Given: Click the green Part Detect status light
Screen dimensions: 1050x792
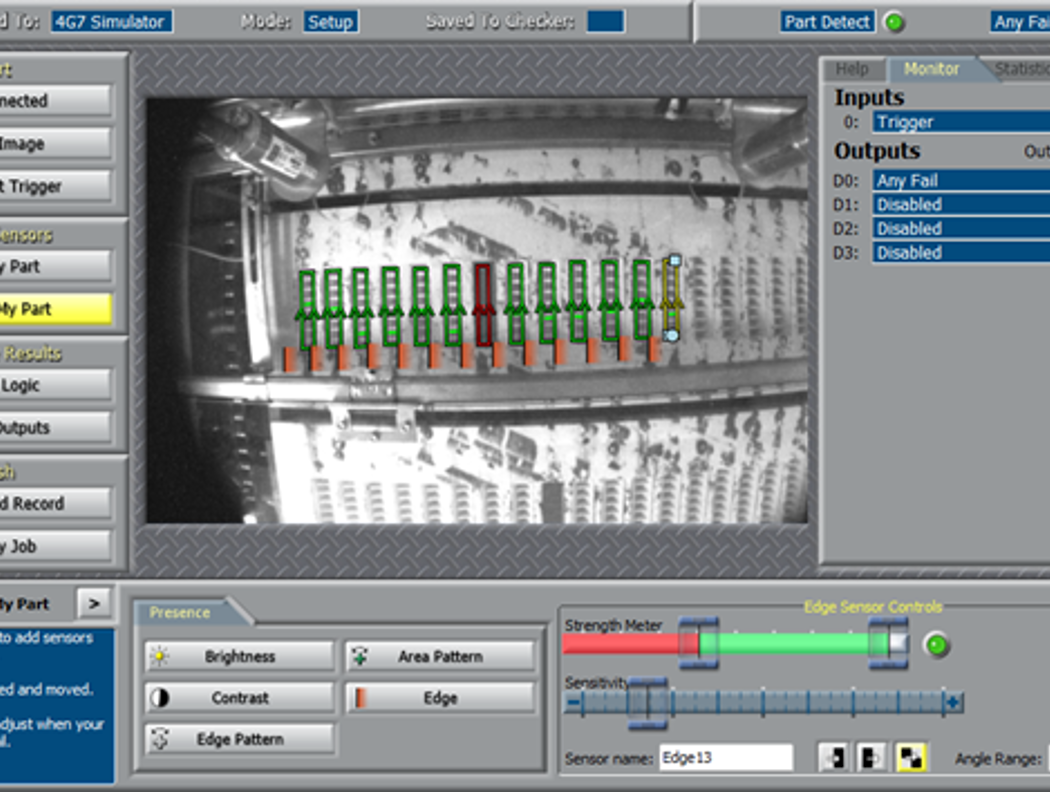Looking at the screenshot, I should 894,21.
